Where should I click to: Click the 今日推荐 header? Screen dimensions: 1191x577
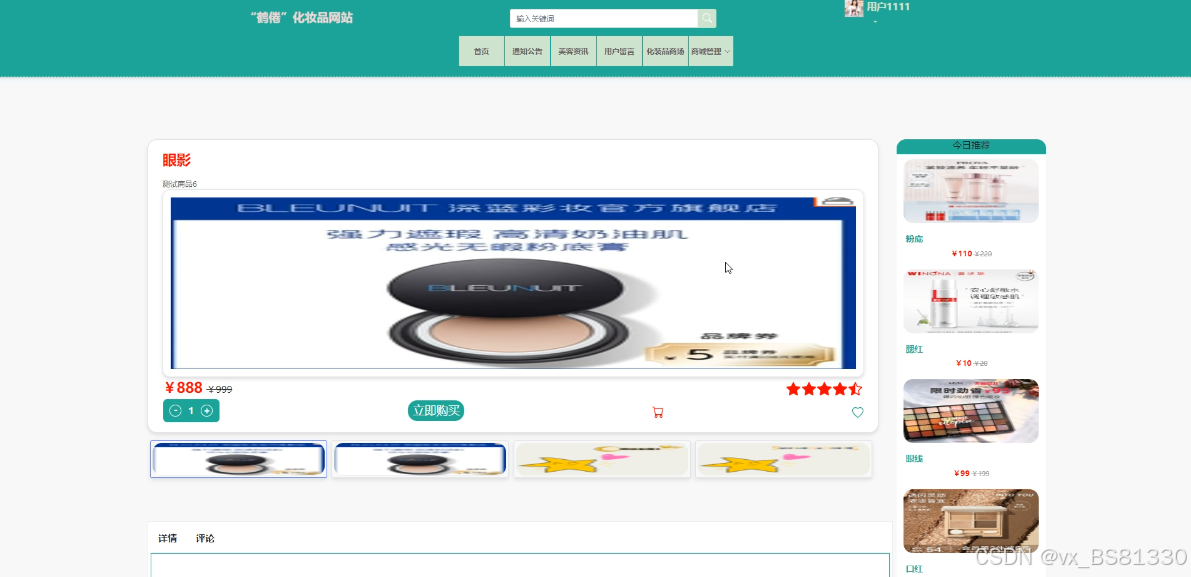(x=971, y=145)
